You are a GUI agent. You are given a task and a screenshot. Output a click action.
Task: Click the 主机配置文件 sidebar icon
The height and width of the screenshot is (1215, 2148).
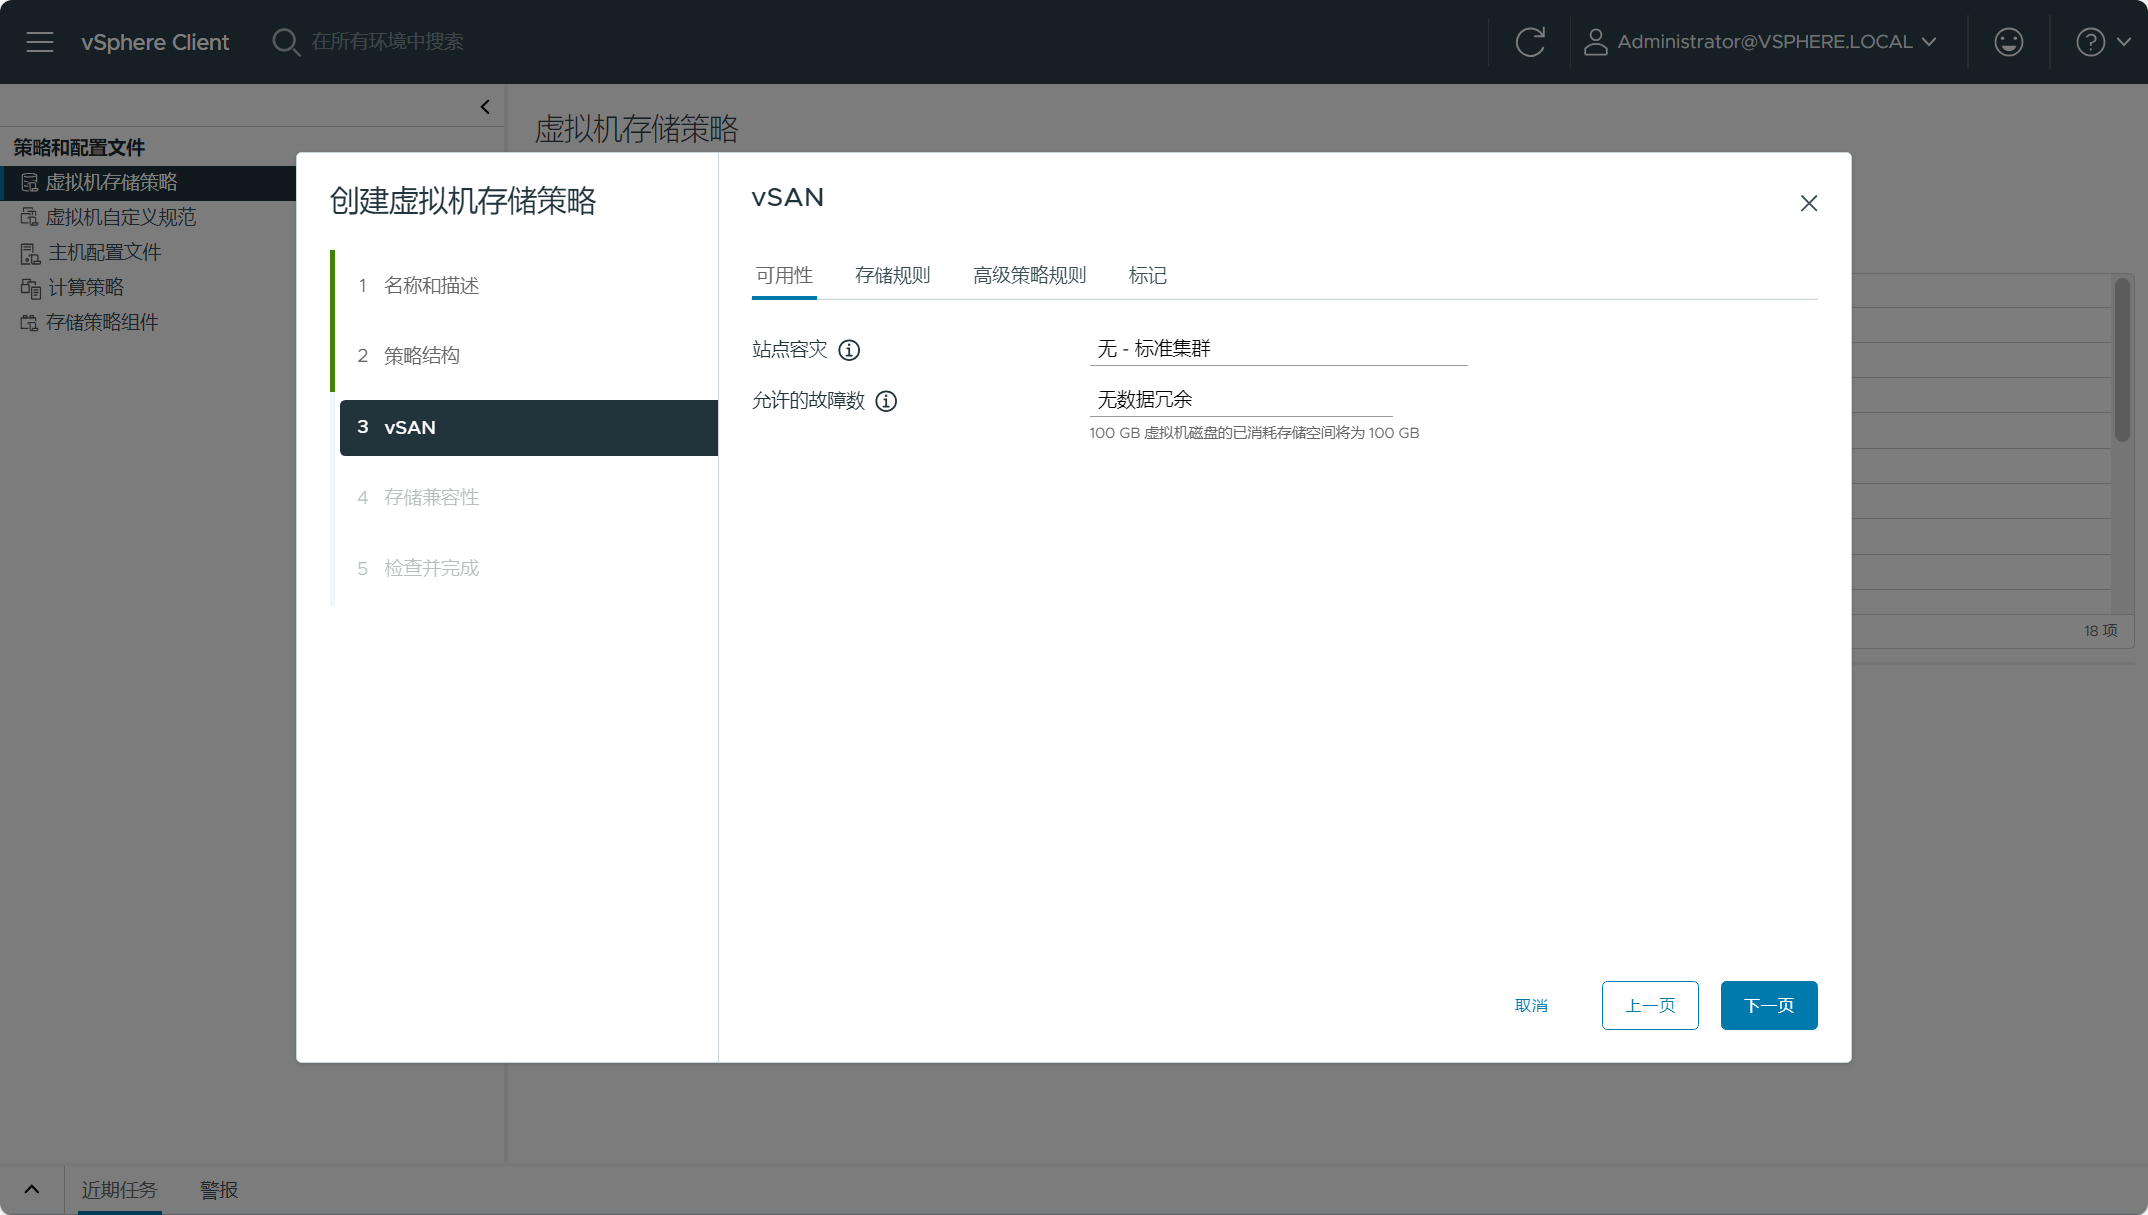click(28, 252)
